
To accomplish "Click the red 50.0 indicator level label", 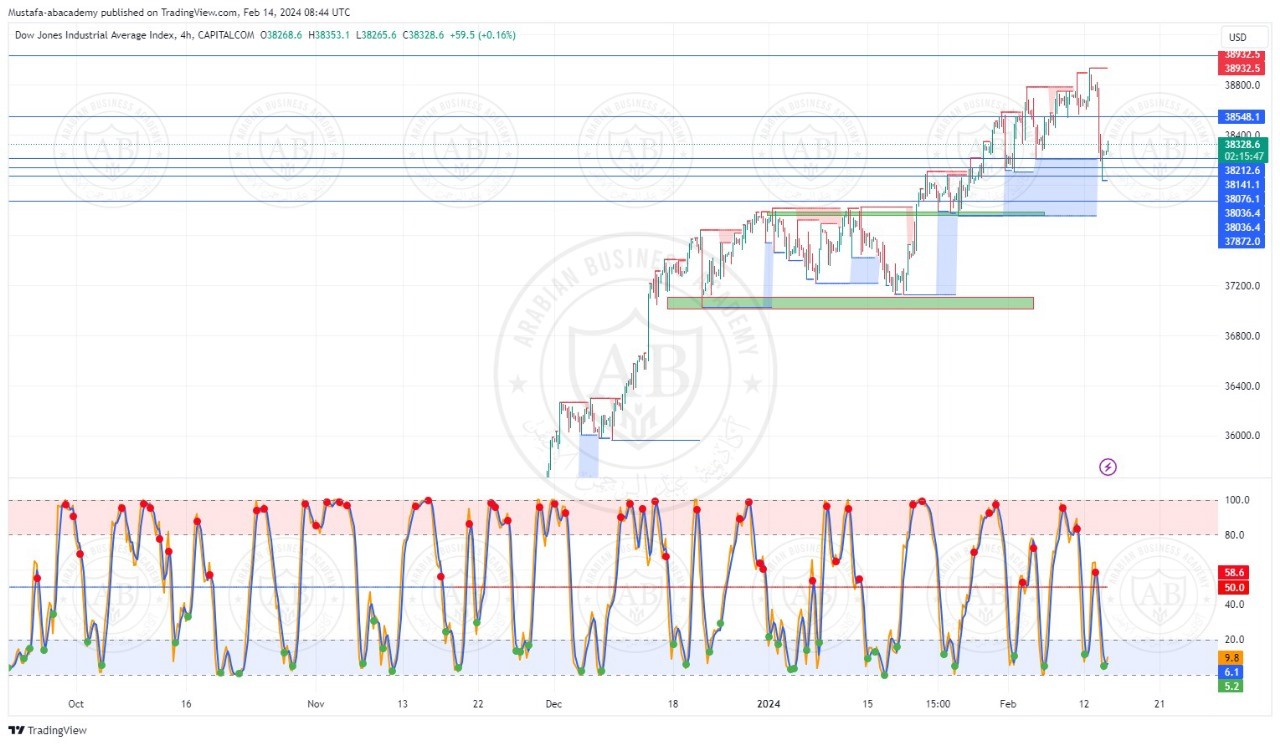I will pos(1233,587).
